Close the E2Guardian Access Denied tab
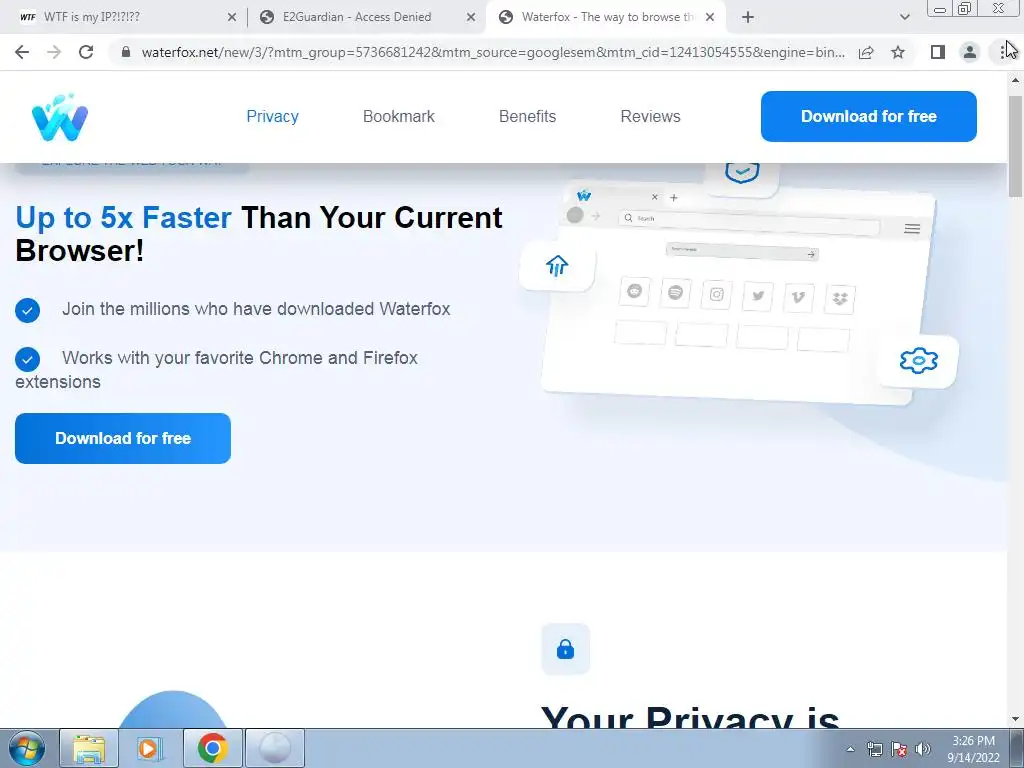 (471, 18)
